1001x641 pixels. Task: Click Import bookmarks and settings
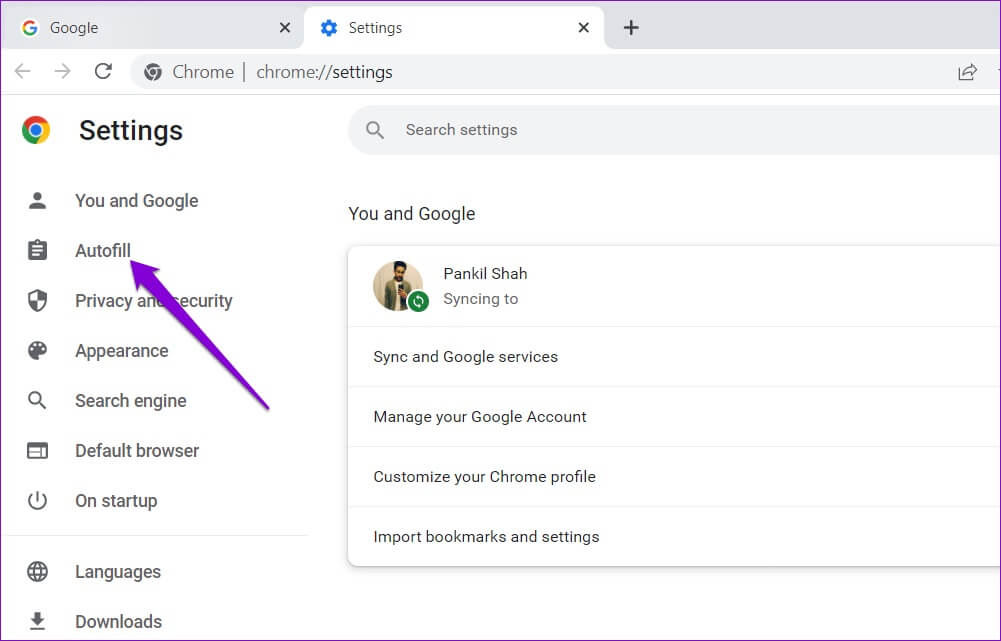click(x=674, y=536)
